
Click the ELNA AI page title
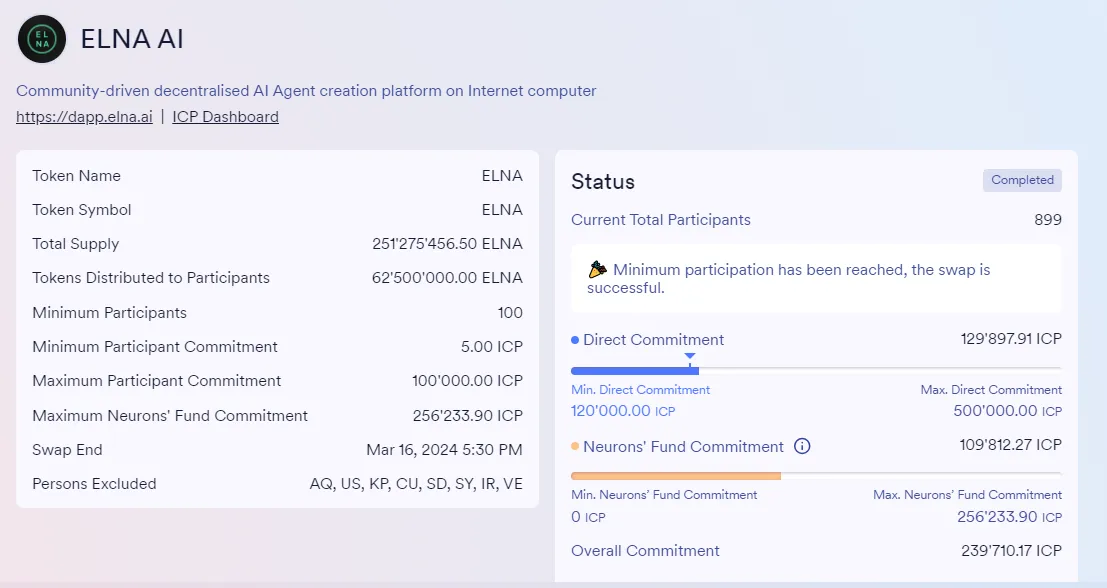(132, 40)
